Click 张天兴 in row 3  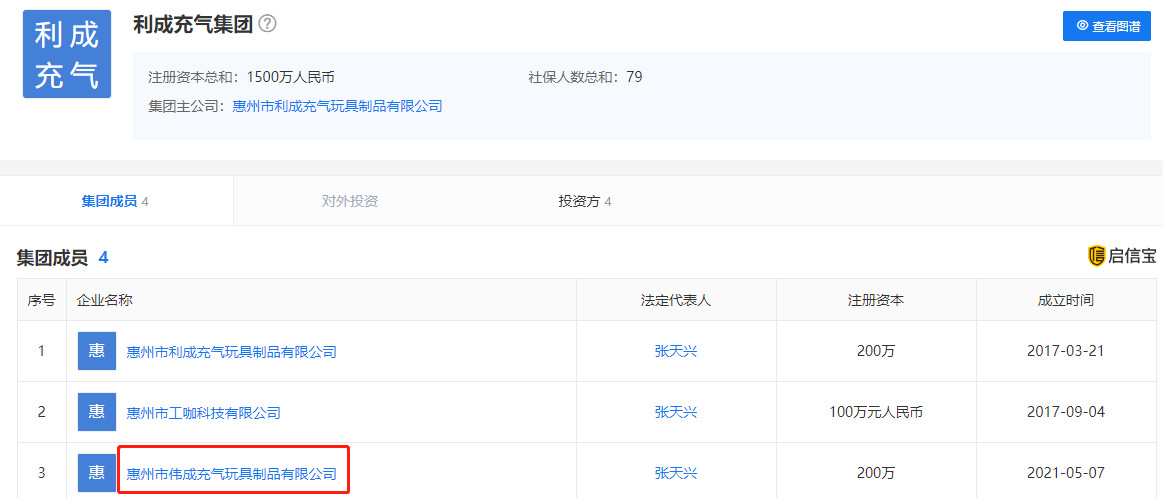(676, 473)
